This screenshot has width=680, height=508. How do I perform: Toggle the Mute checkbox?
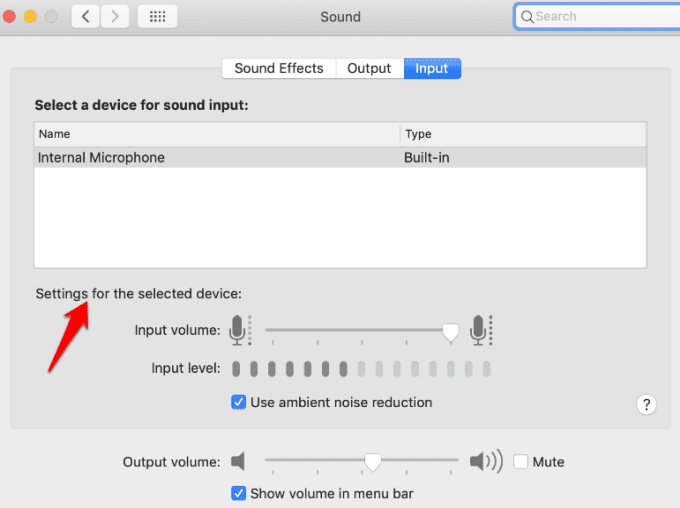pyautogui.click(x=521, y=462)
